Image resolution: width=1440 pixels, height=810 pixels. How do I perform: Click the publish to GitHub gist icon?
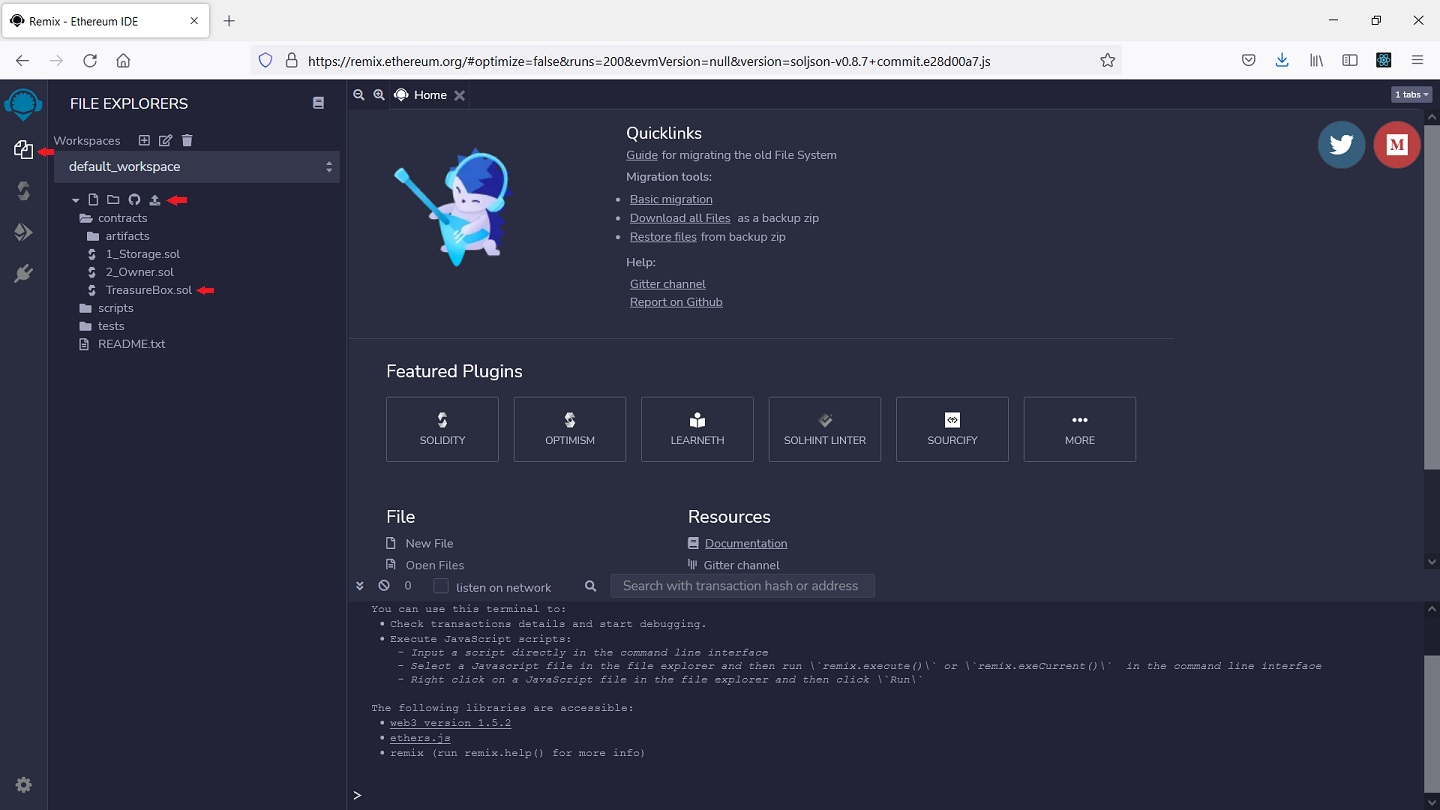click(x=134, y=200)
